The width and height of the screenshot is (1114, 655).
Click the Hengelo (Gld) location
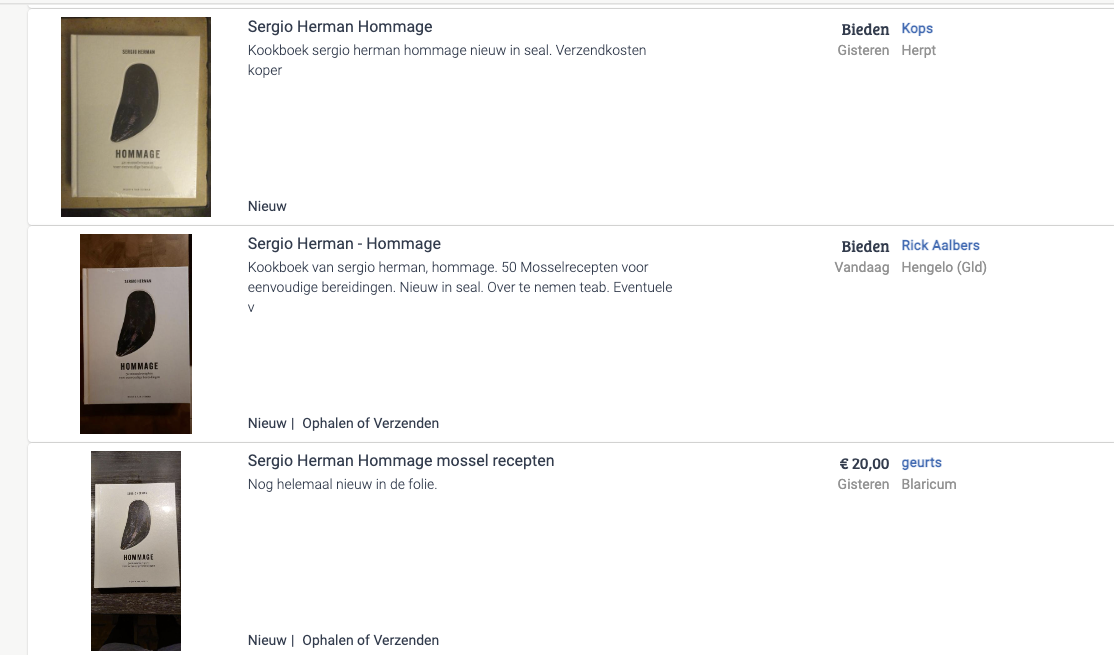coord(943,268)
